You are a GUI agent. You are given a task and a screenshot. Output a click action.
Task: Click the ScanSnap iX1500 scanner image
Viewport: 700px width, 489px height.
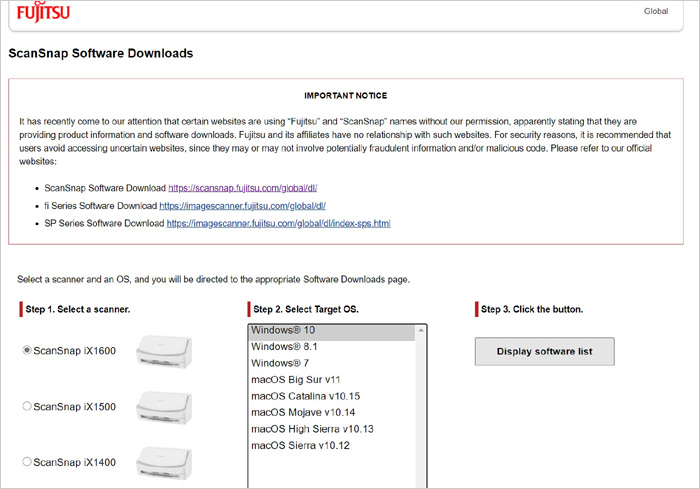[x=164, y=407]
